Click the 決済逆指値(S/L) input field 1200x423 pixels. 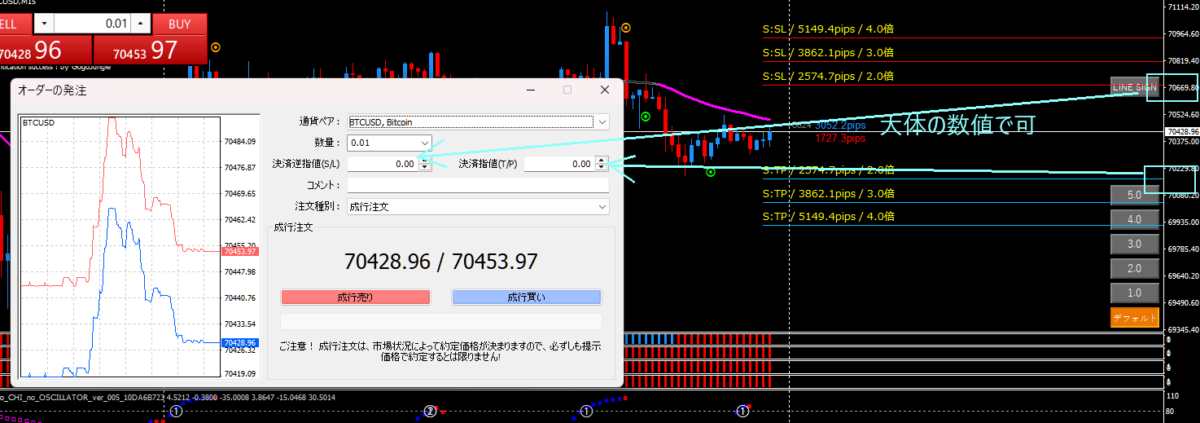(x=382, y=164)
